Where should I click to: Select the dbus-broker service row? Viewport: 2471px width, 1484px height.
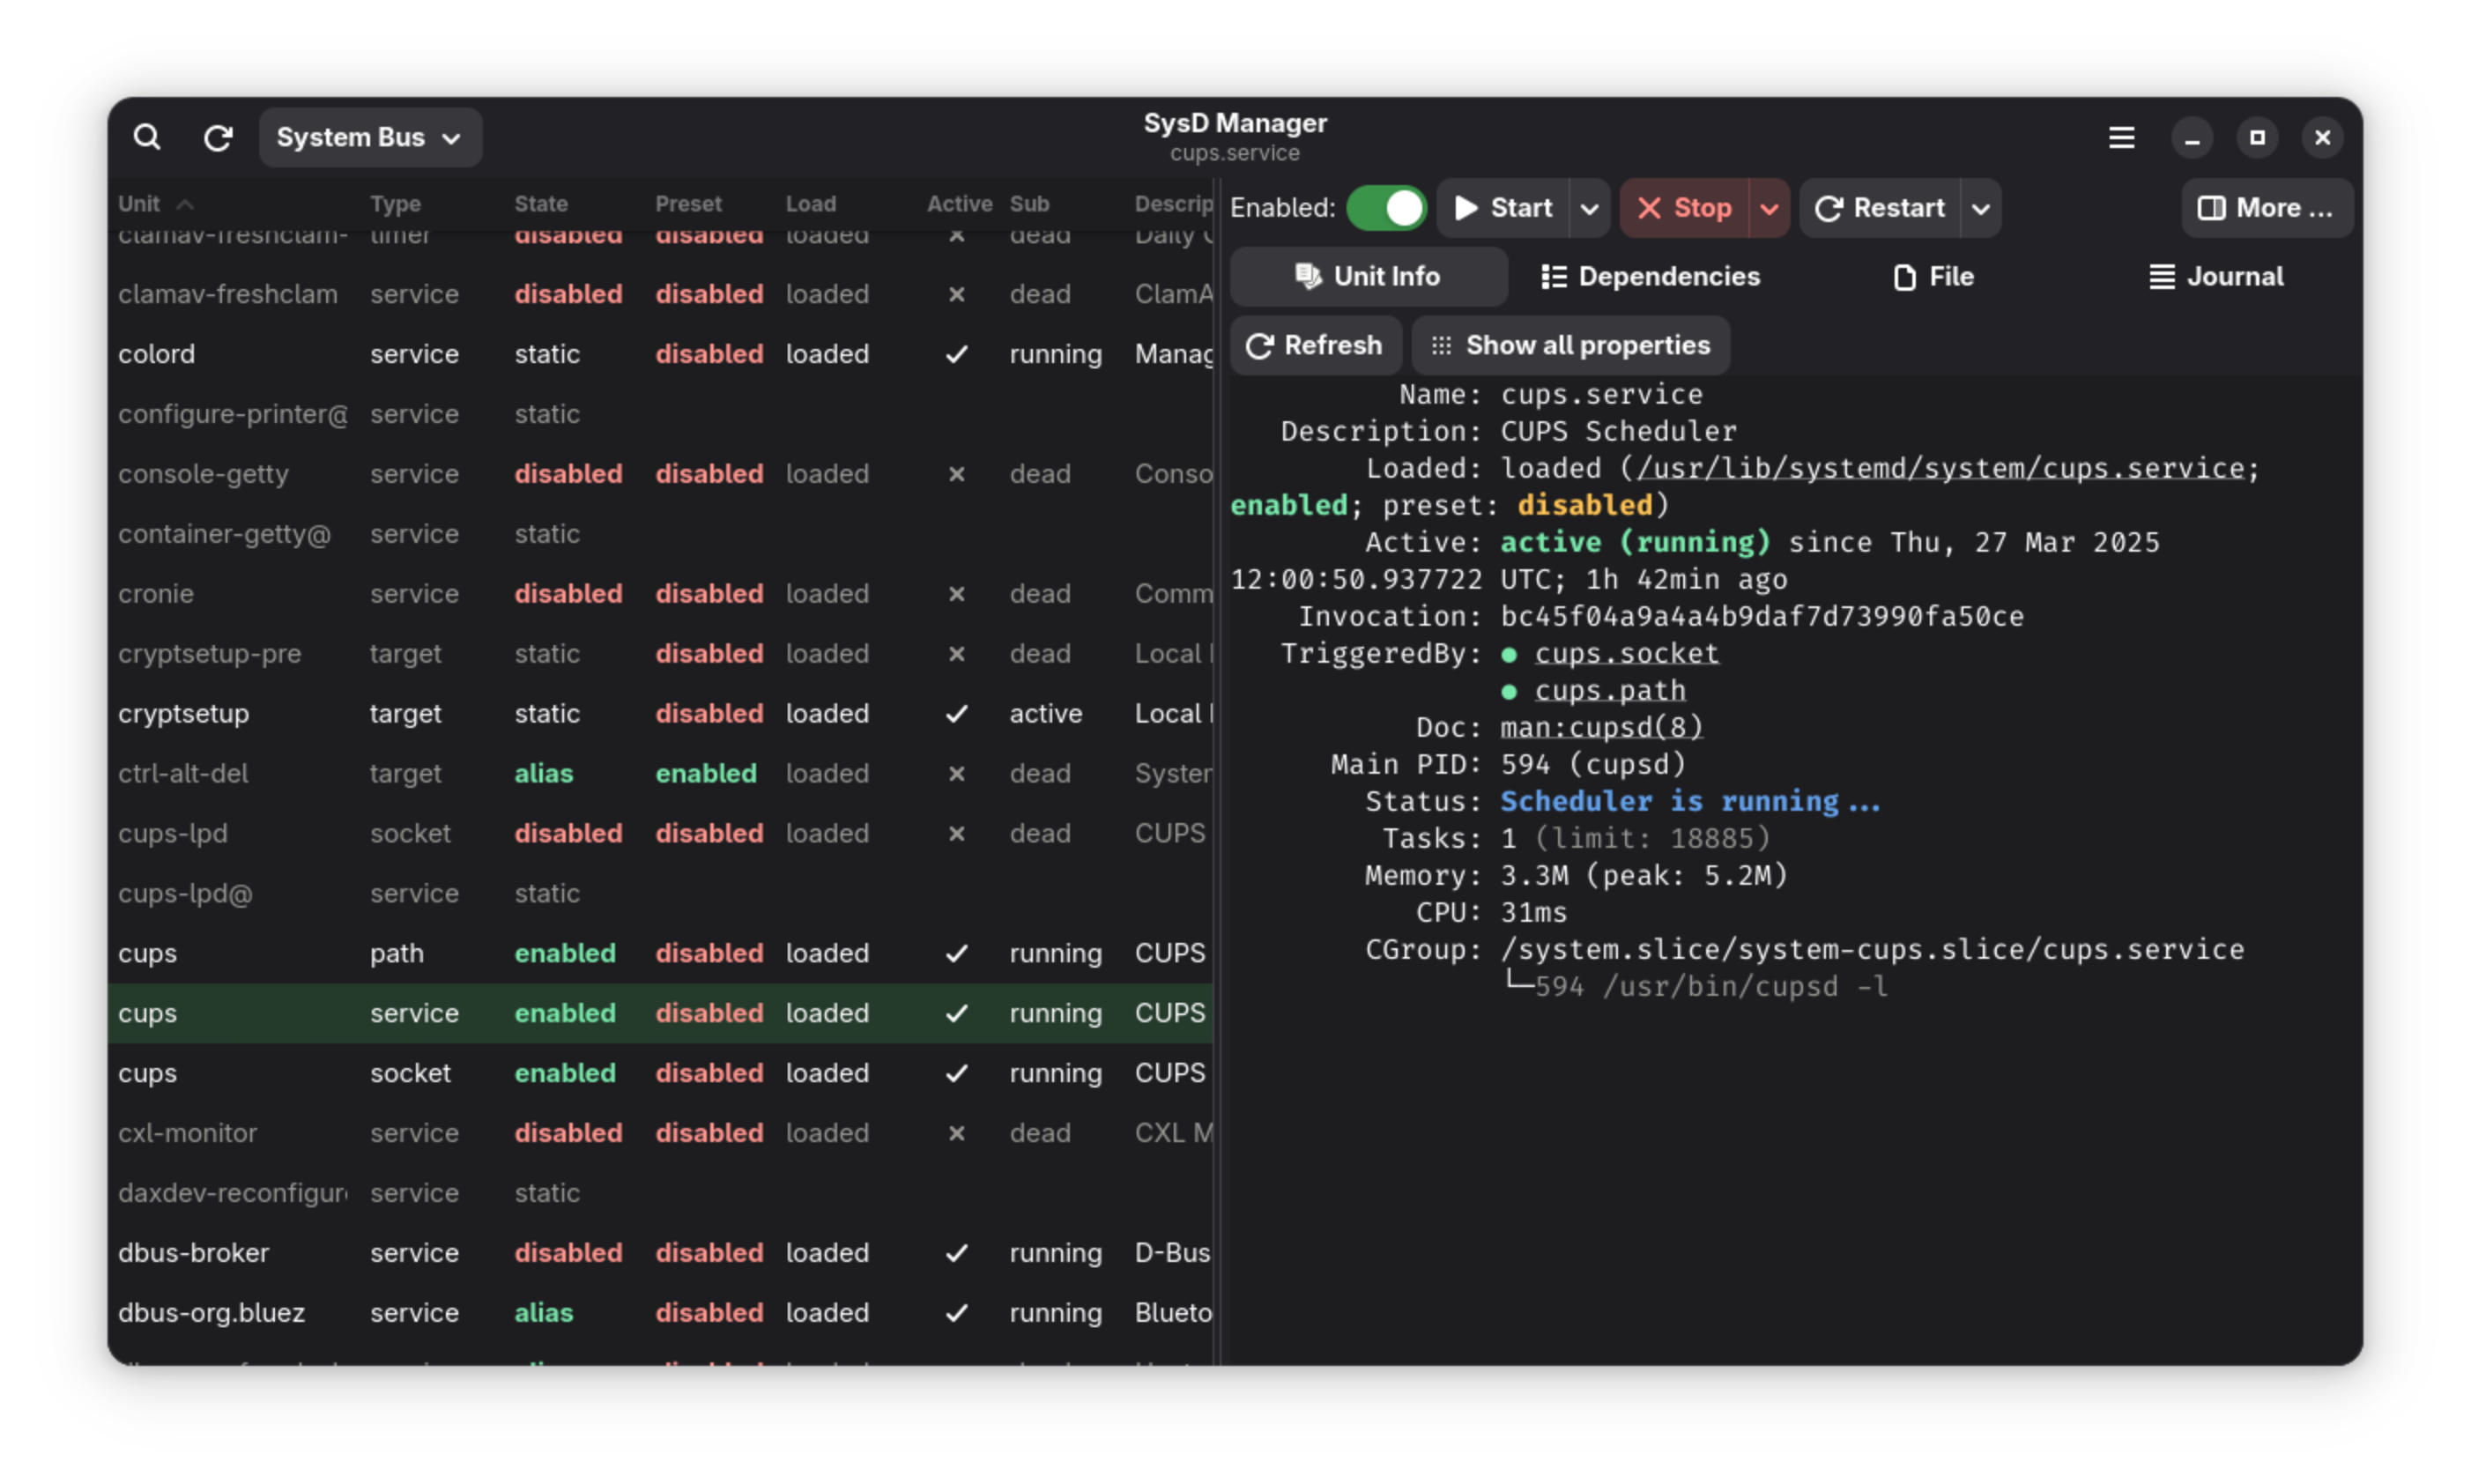tap(660, 1253)
